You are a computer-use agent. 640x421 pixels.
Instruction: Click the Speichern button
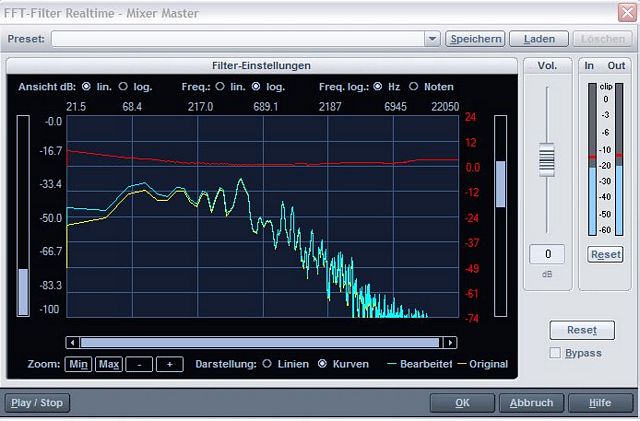point(475,39)
